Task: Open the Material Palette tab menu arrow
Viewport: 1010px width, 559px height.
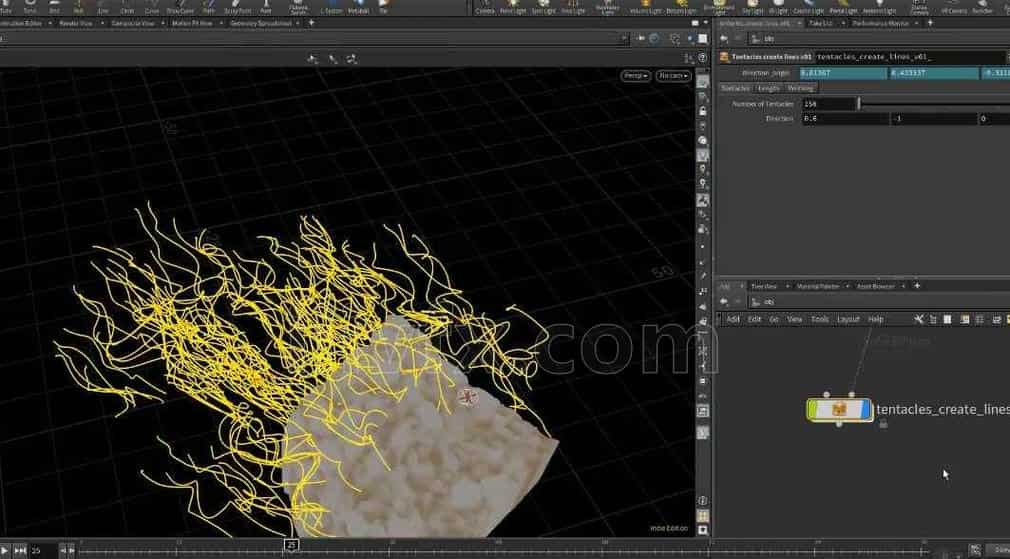Action: tap(847, 286)
